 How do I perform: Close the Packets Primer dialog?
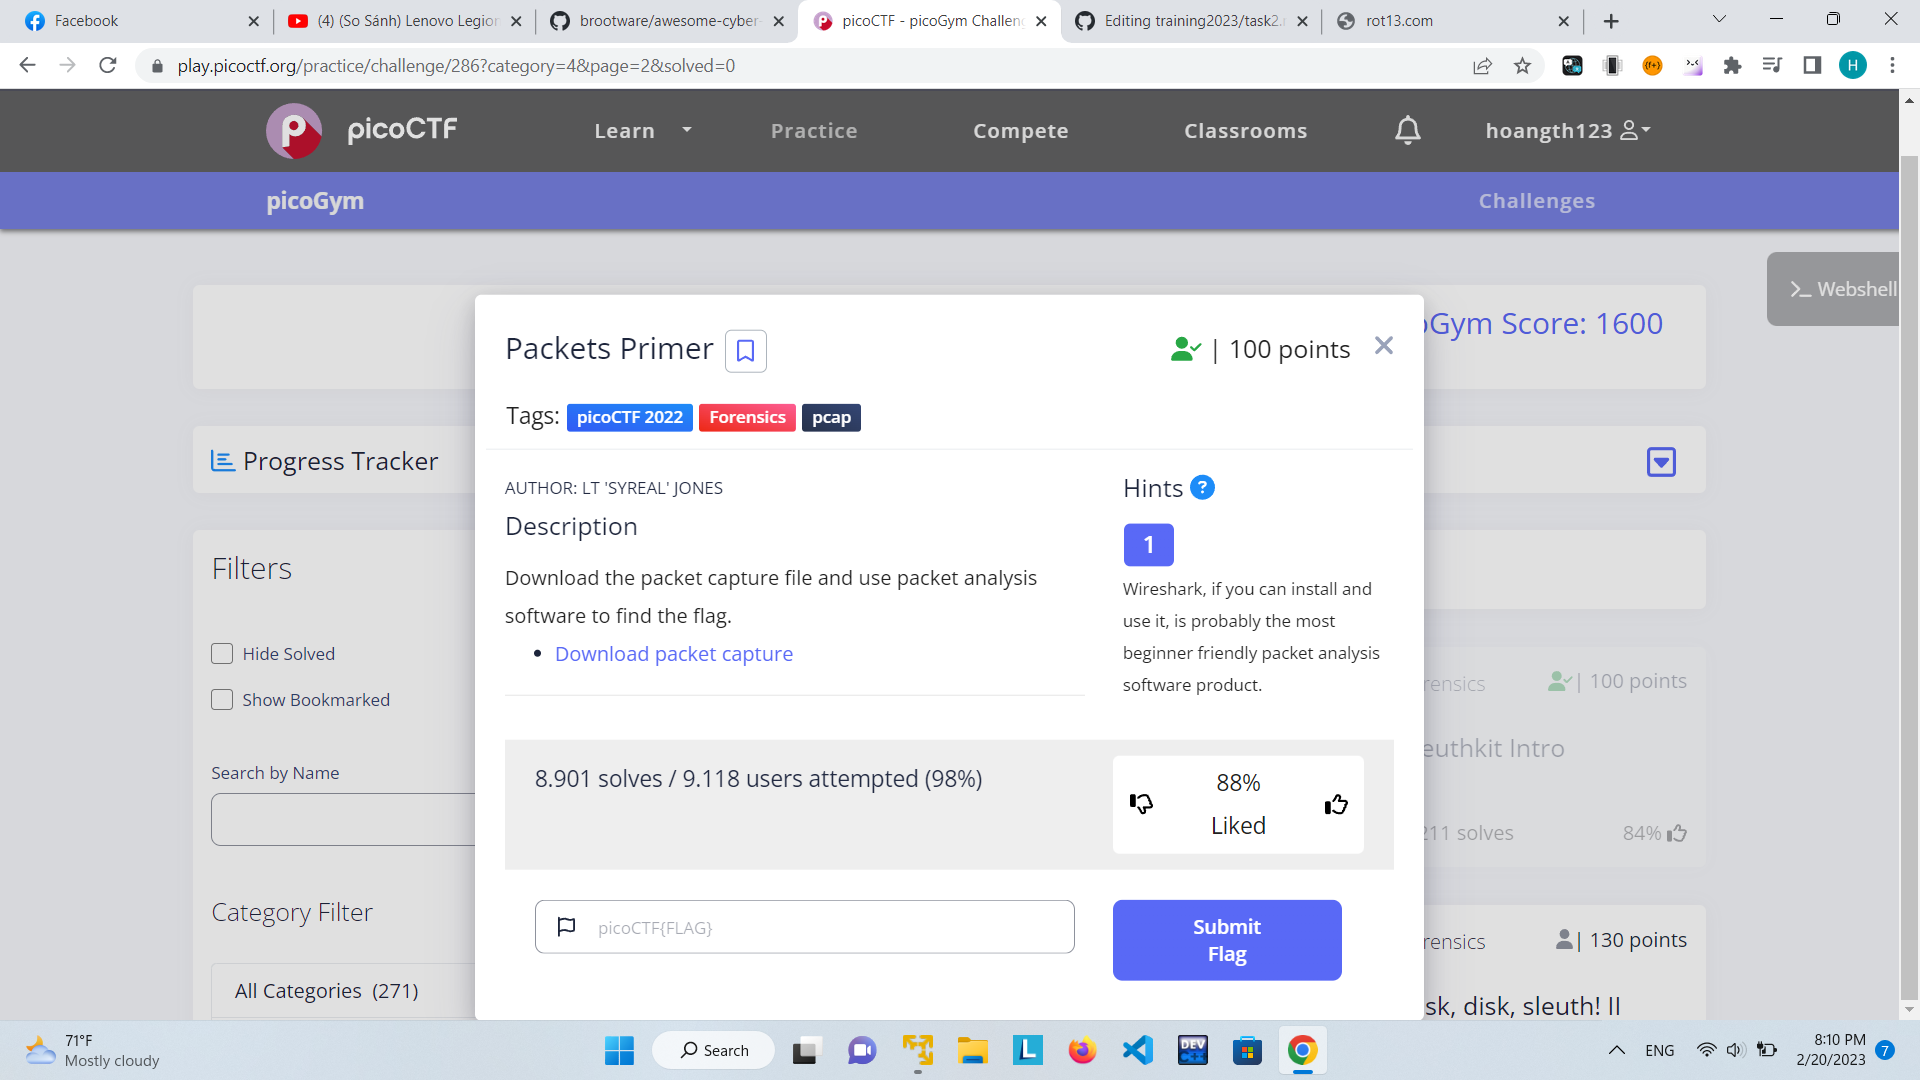[x=1383, y=346]
